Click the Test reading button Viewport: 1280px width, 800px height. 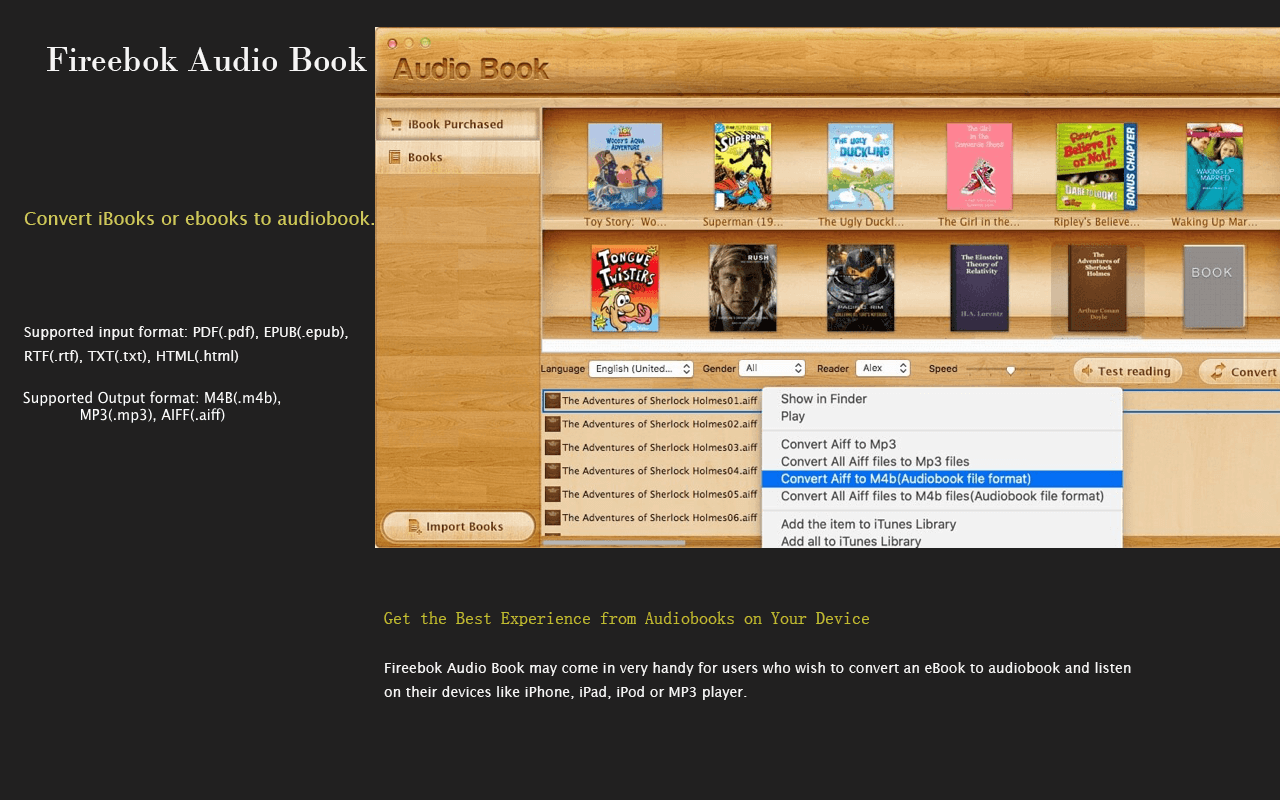(1128, 371)
